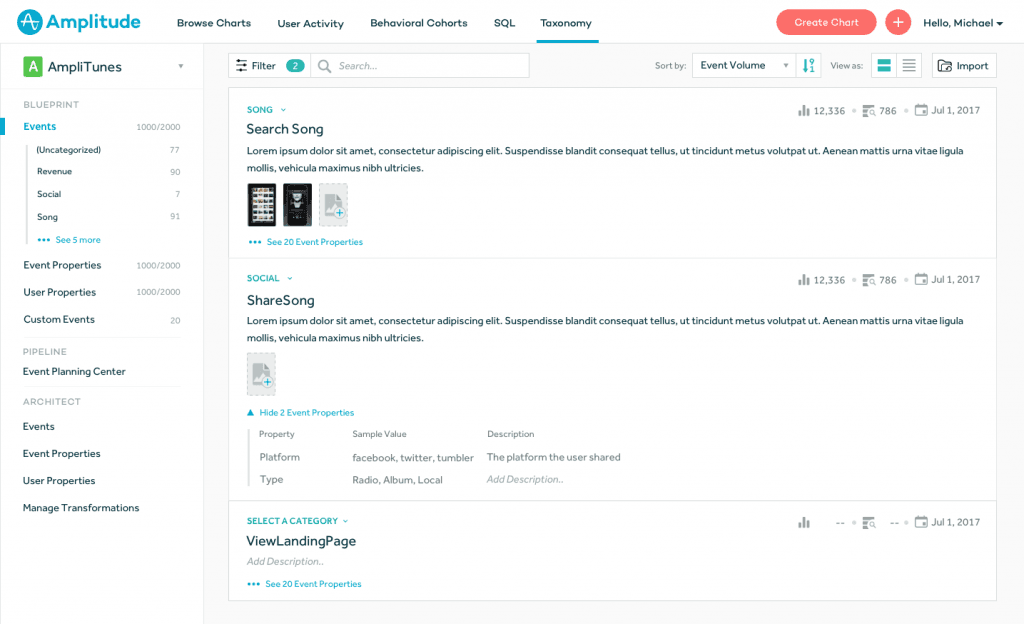Open Event Planning Center in the sidebar

pyautogui.click(x=74, y=372)
